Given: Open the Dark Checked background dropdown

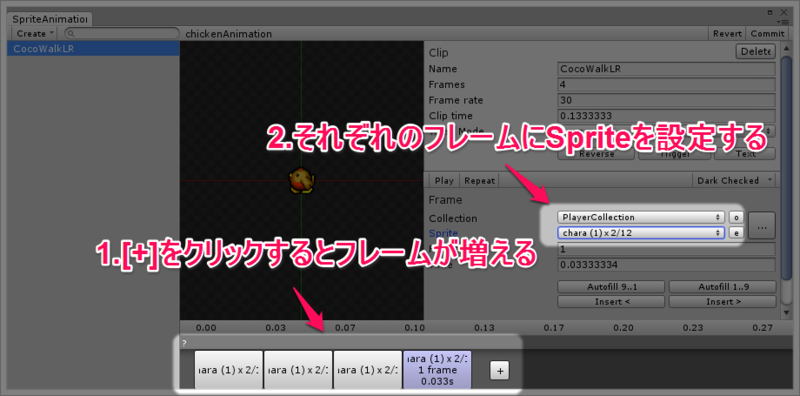Looking at the screenshot, I should [x=733, y=181].
